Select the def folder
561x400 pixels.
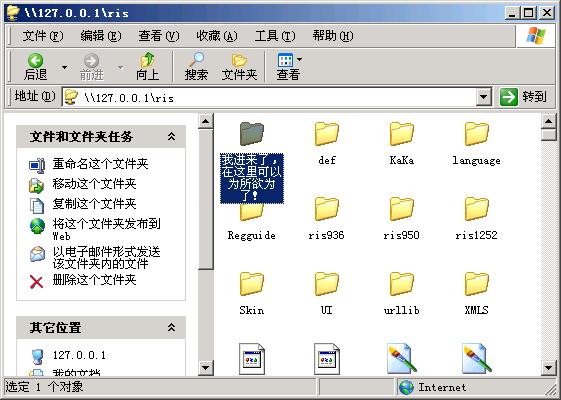coord(327,142)
